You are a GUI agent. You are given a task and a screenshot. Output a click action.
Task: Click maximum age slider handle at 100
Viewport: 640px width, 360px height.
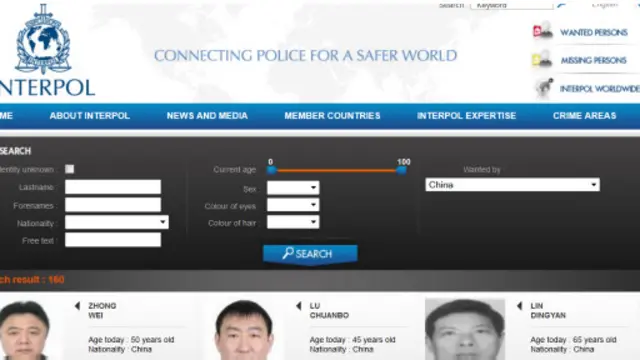(x=402, y=170)
